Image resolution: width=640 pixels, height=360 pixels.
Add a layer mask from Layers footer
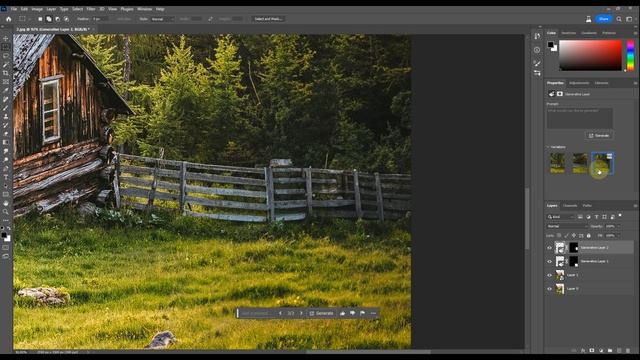pos(591,350)
